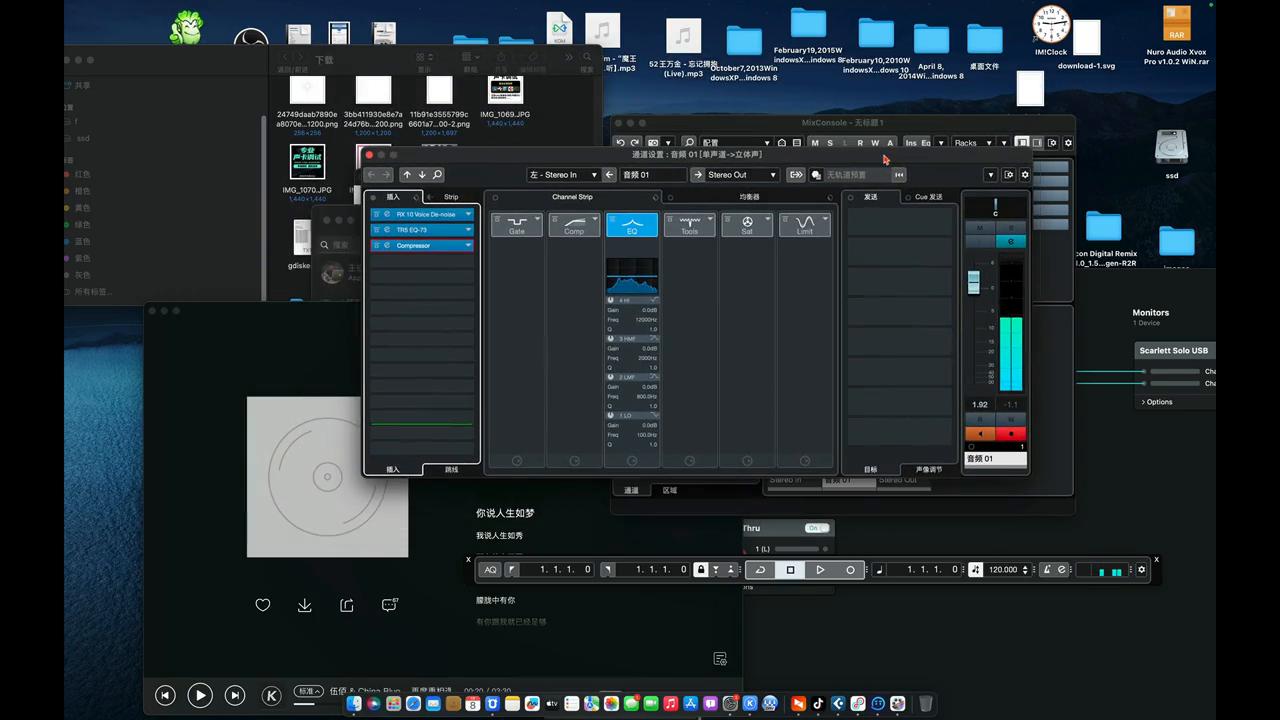Switch to the Strip tab

[x=451, y=197]
